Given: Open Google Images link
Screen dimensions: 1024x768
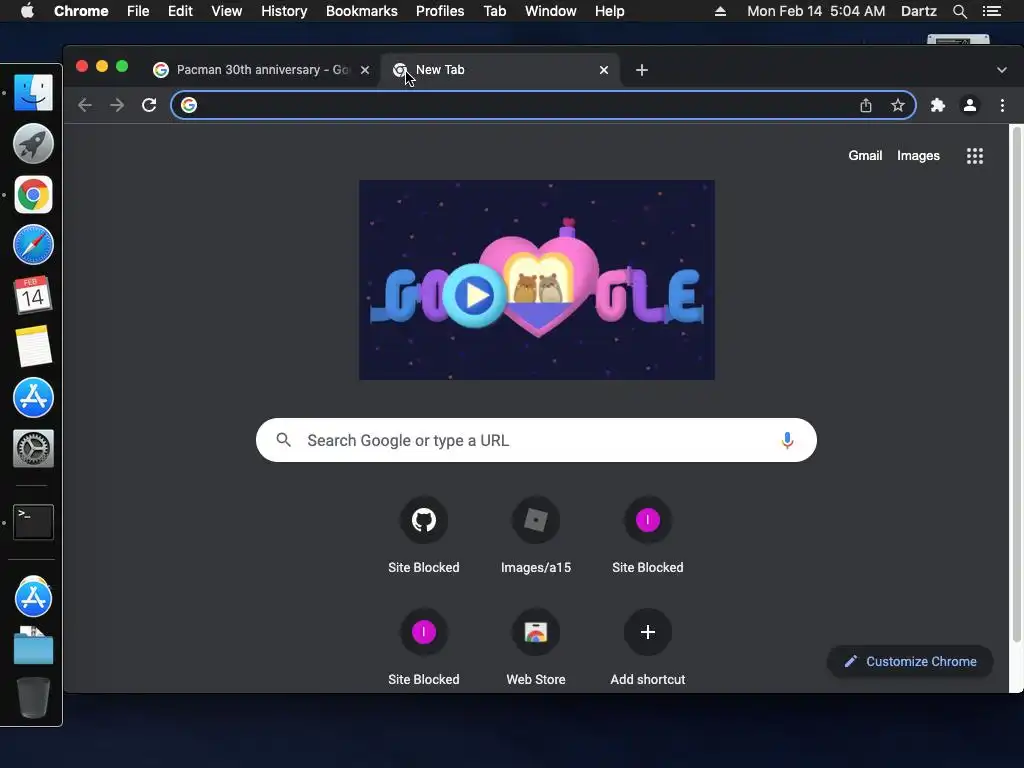Looking at the screenshot, I should pyautogui.click(x=918, y=155).
